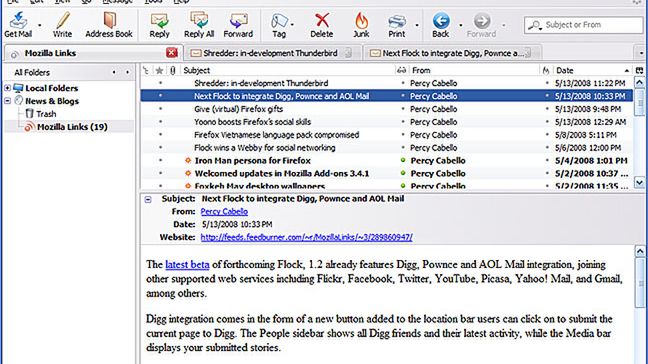The width and height of the screenshot is (648, 364).
Task: Click the All Folders view label
Action: pos(32,72)
